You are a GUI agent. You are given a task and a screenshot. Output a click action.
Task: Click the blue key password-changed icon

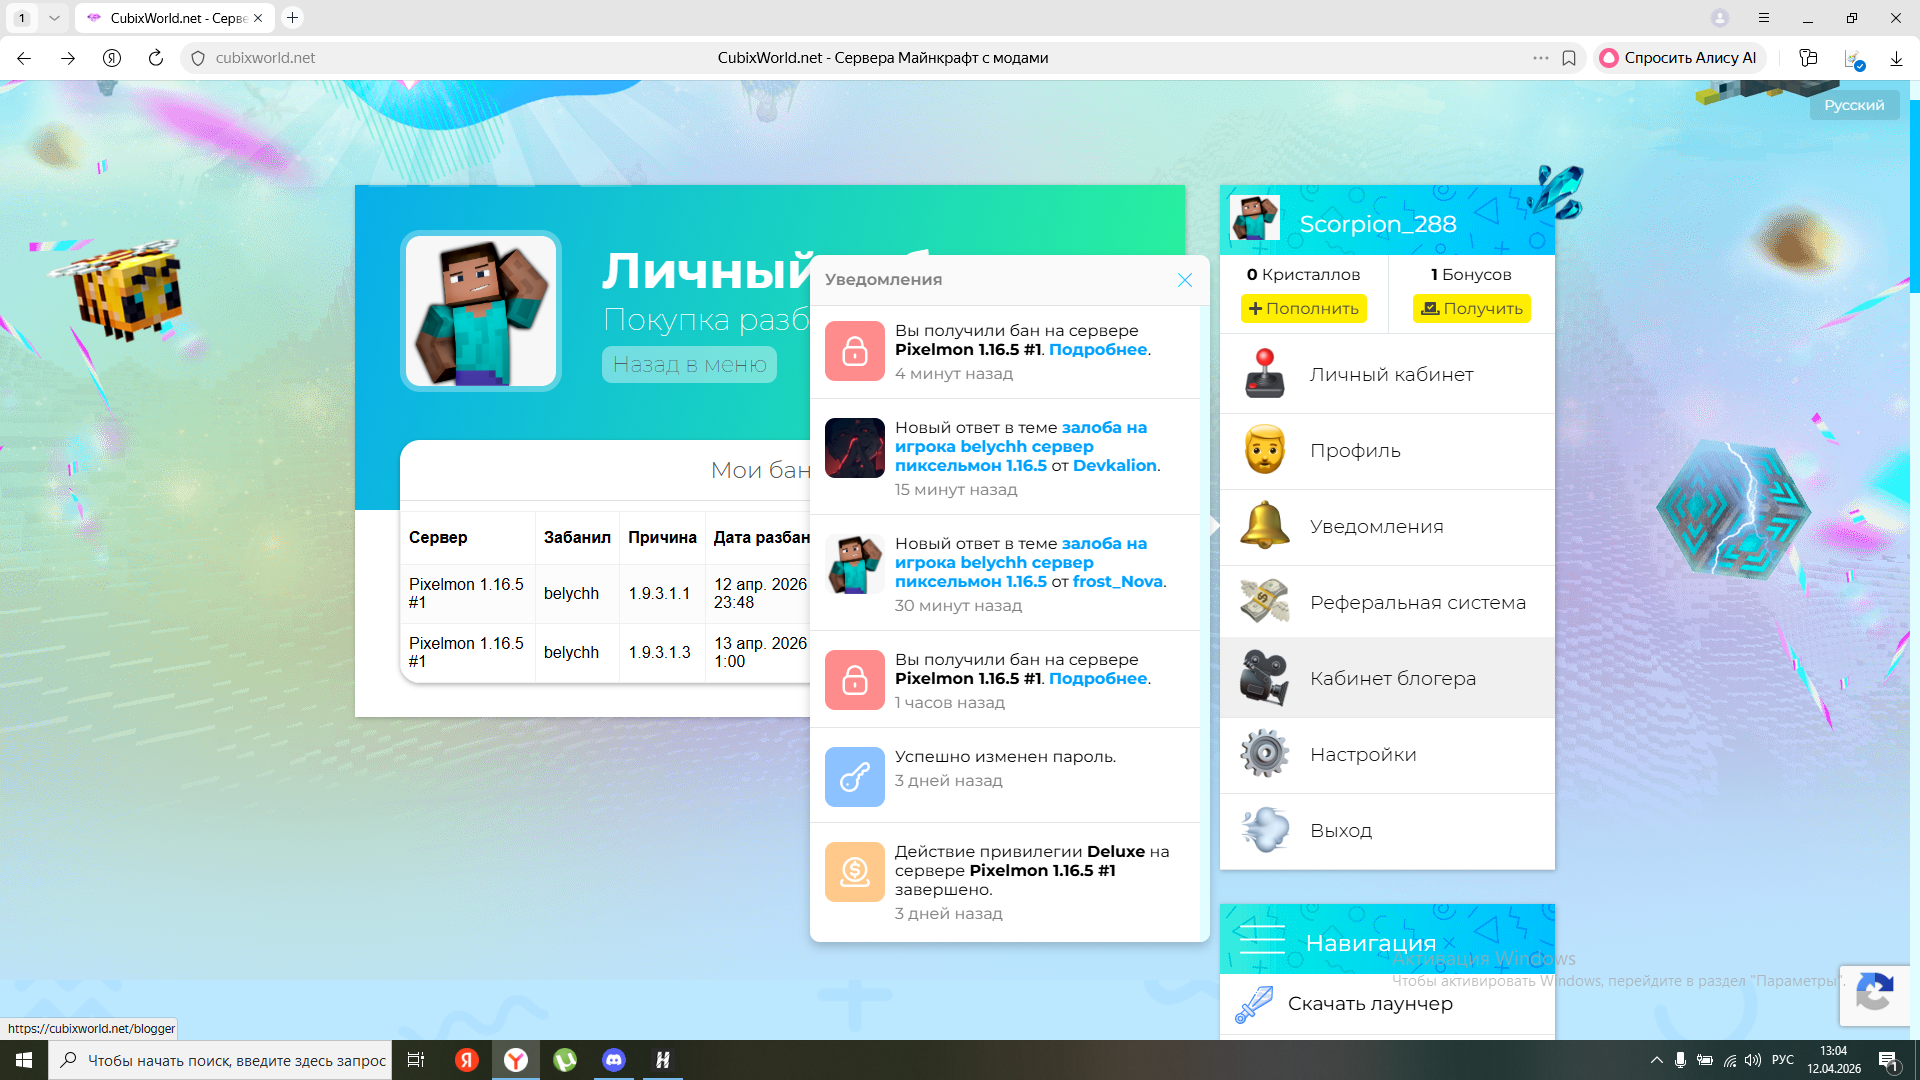click(854, 777)
